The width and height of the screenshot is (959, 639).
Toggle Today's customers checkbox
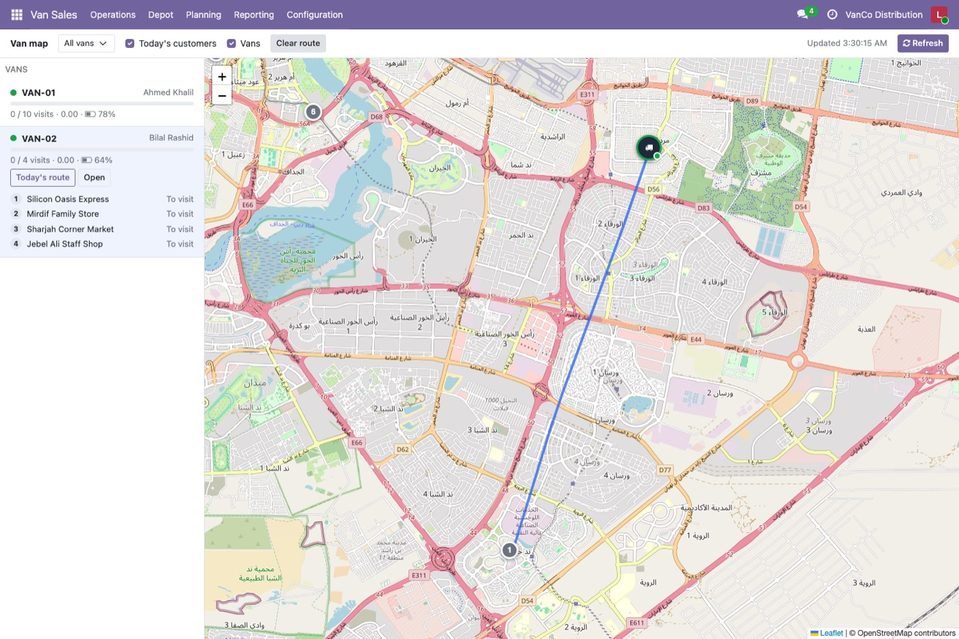tap(130, 43)
